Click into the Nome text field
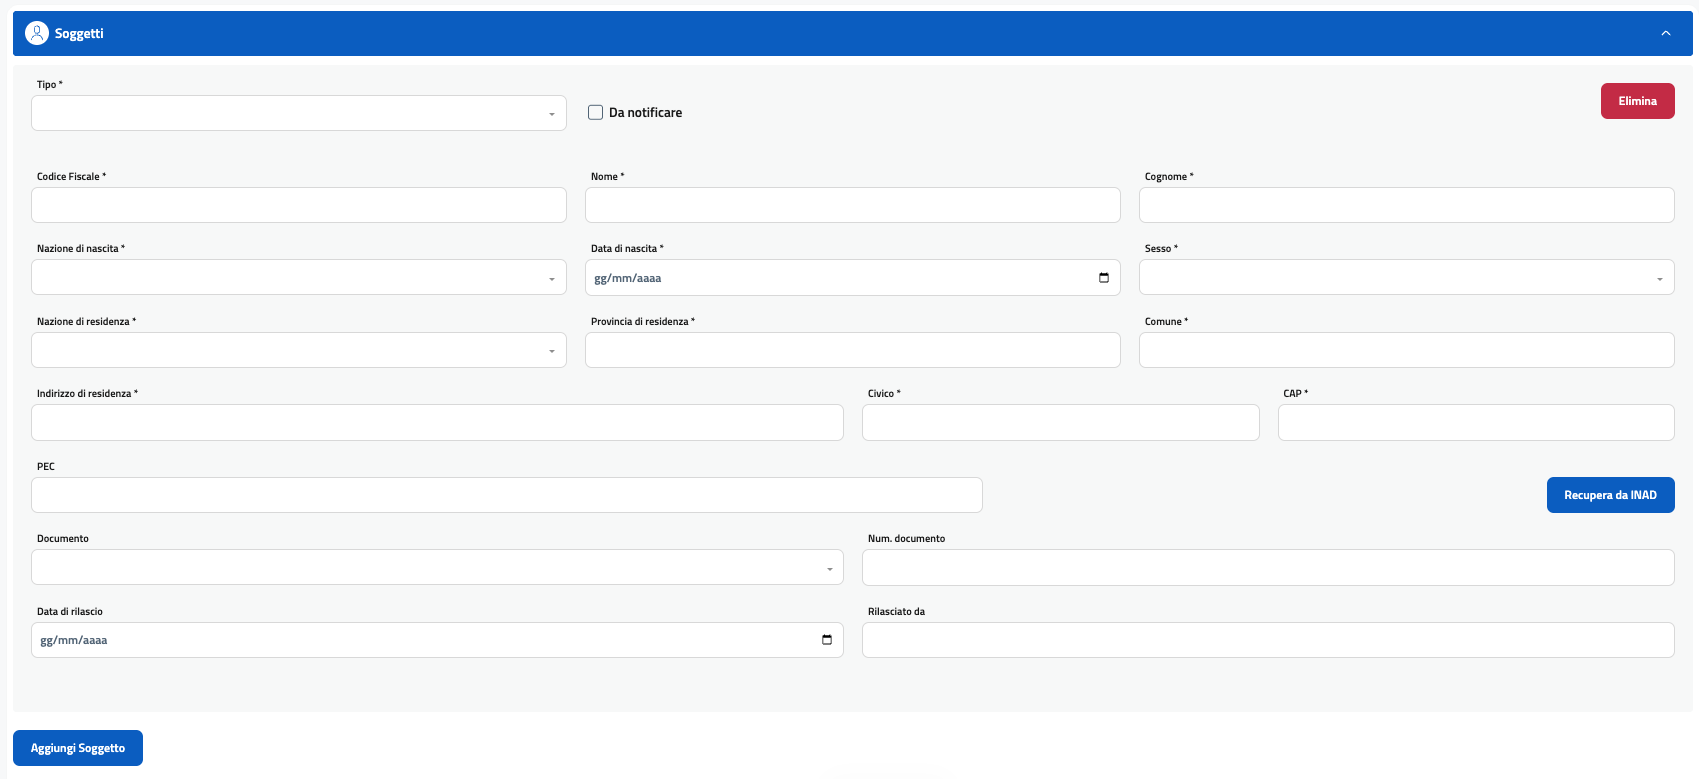Image resolution: width=1699 pixels, height=779 pixels. point(852,205)
